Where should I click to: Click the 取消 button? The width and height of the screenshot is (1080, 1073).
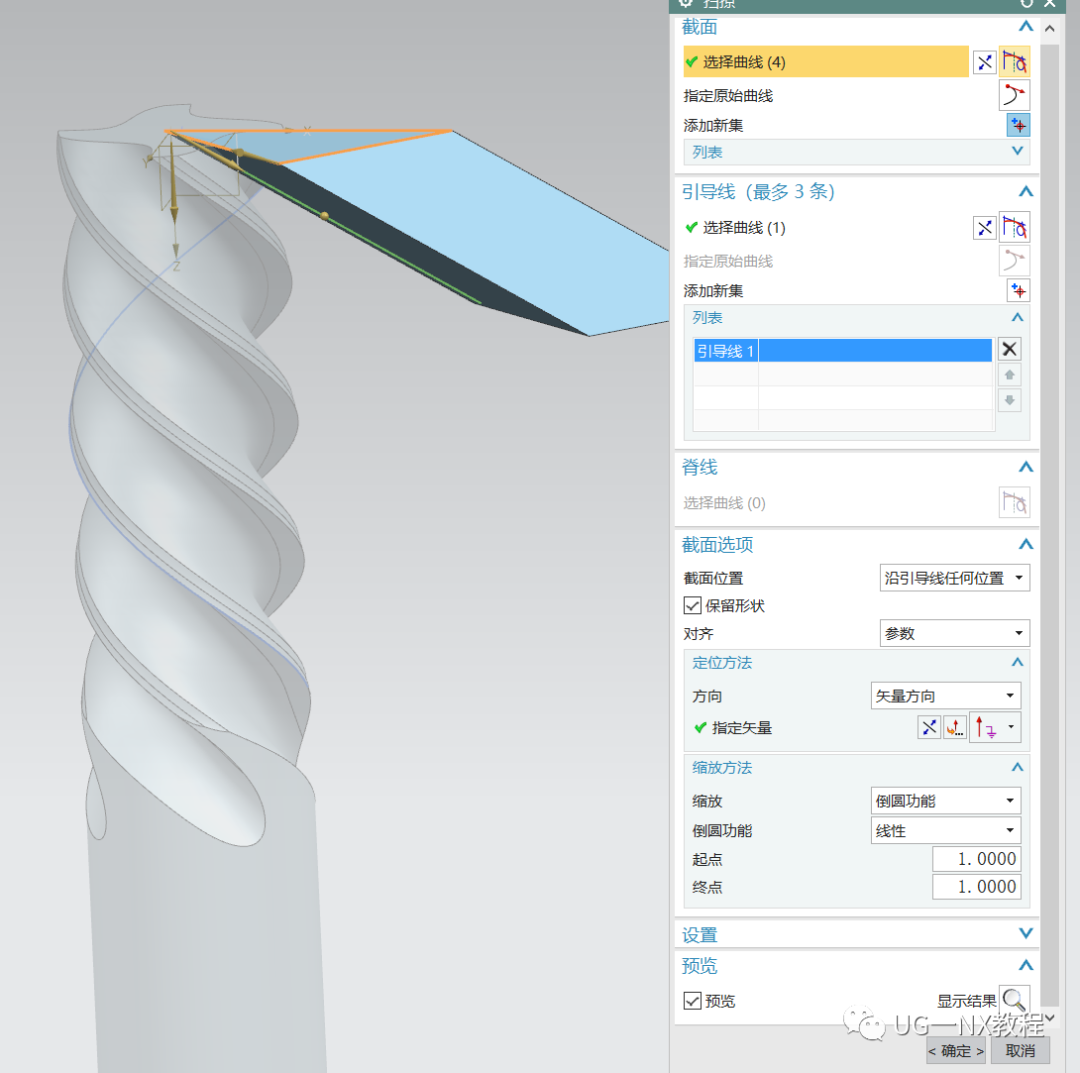tap(1020, 1050)
